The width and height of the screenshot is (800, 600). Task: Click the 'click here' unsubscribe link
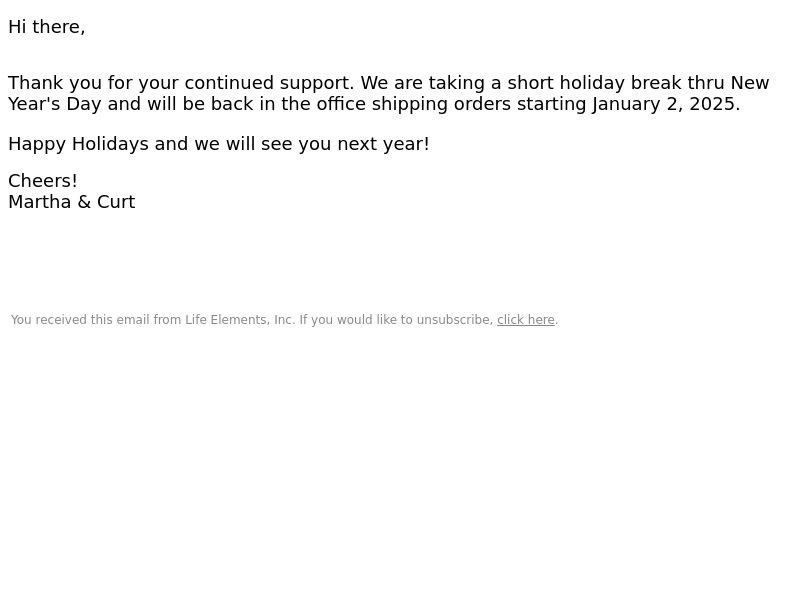526,320
